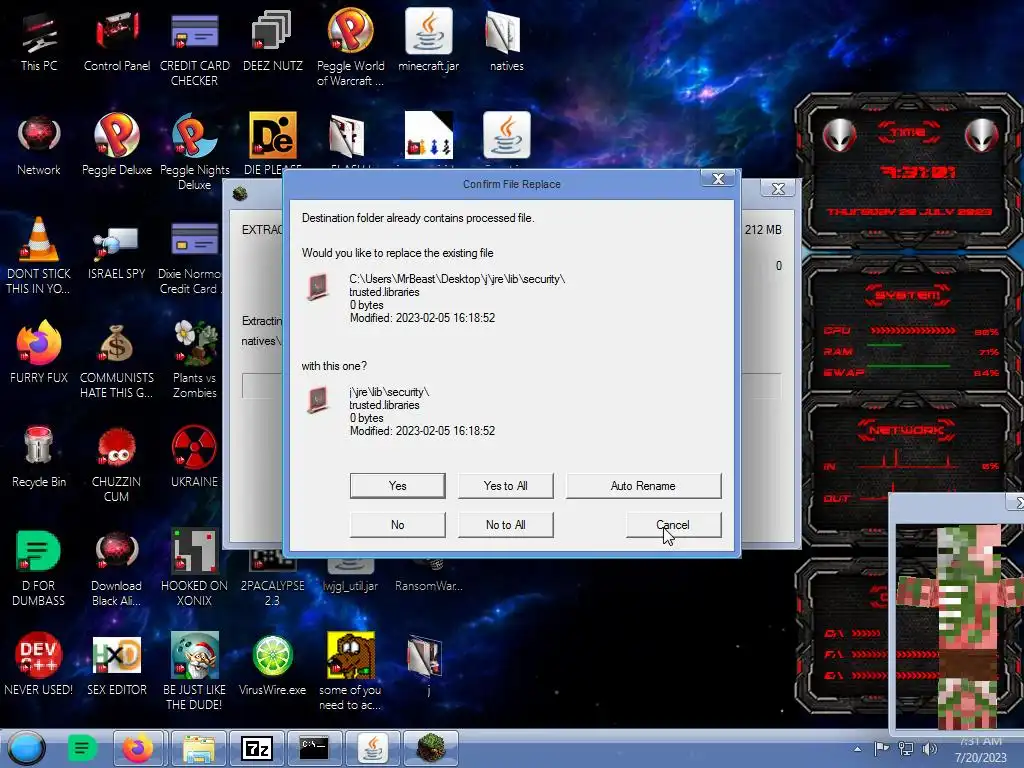1024x768 pixels.
Task: Select CHUZZIN desktop icon
Action: point(116,463)
